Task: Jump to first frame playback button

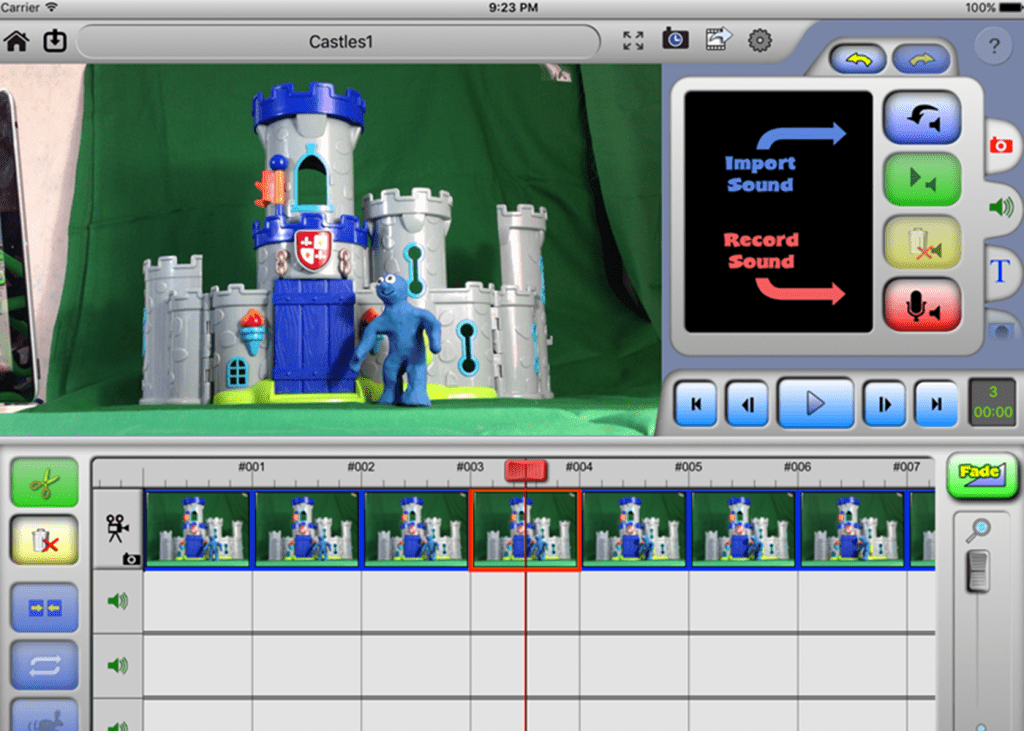Action: (696, 404)
